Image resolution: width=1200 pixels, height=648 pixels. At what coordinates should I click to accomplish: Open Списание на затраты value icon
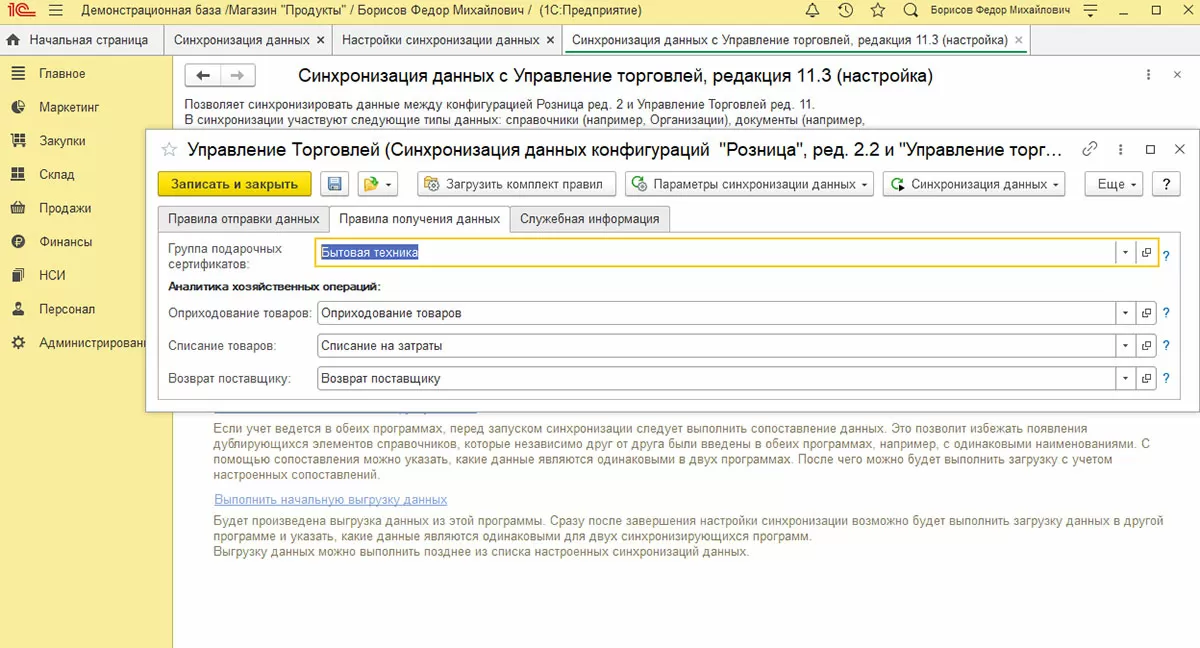tap(1147, 346)
